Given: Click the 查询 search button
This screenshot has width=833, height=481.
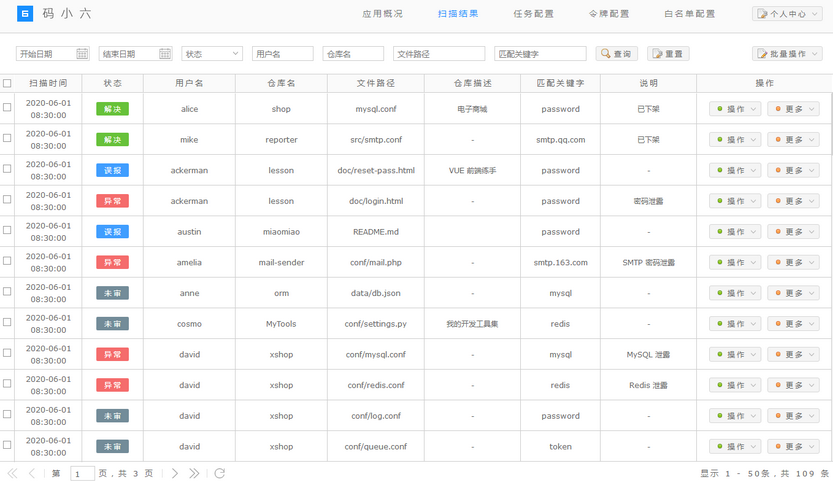Looking at the screenshot, I should [616, 54].
